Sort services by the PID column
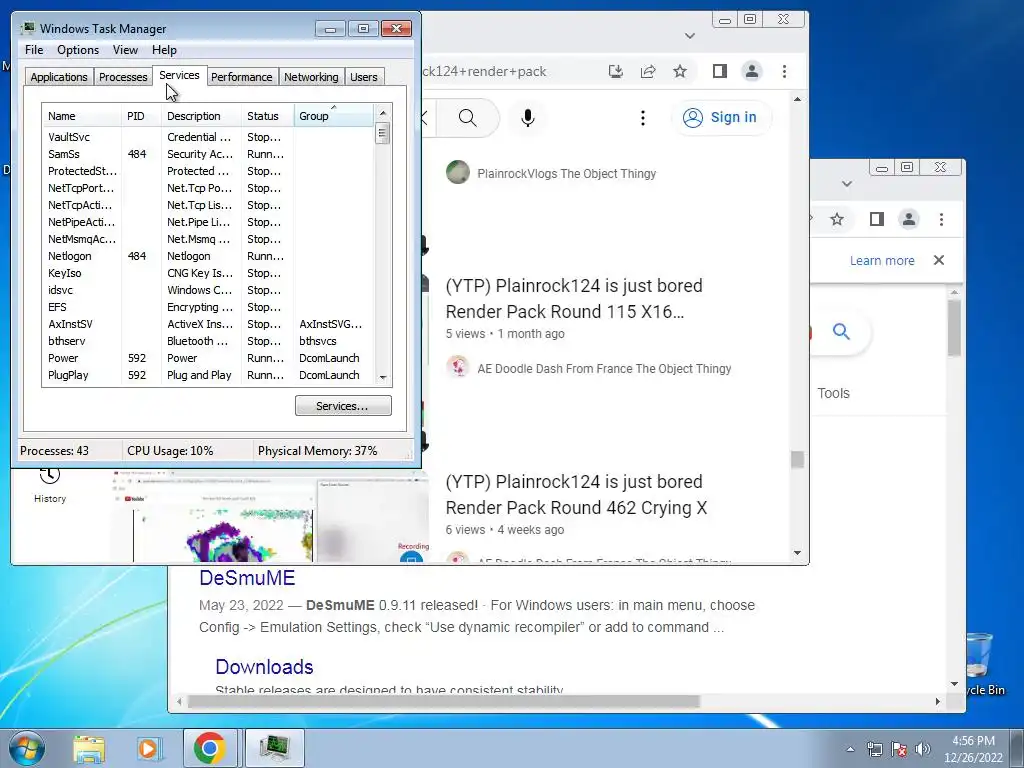 (141, 116)
